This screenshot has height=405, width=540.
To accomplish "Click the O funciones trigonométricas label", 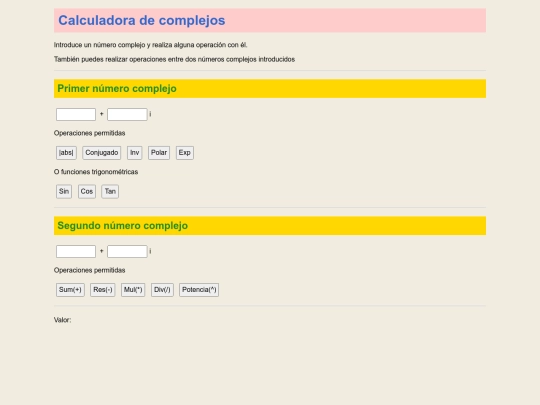I will tap(96, 172).
